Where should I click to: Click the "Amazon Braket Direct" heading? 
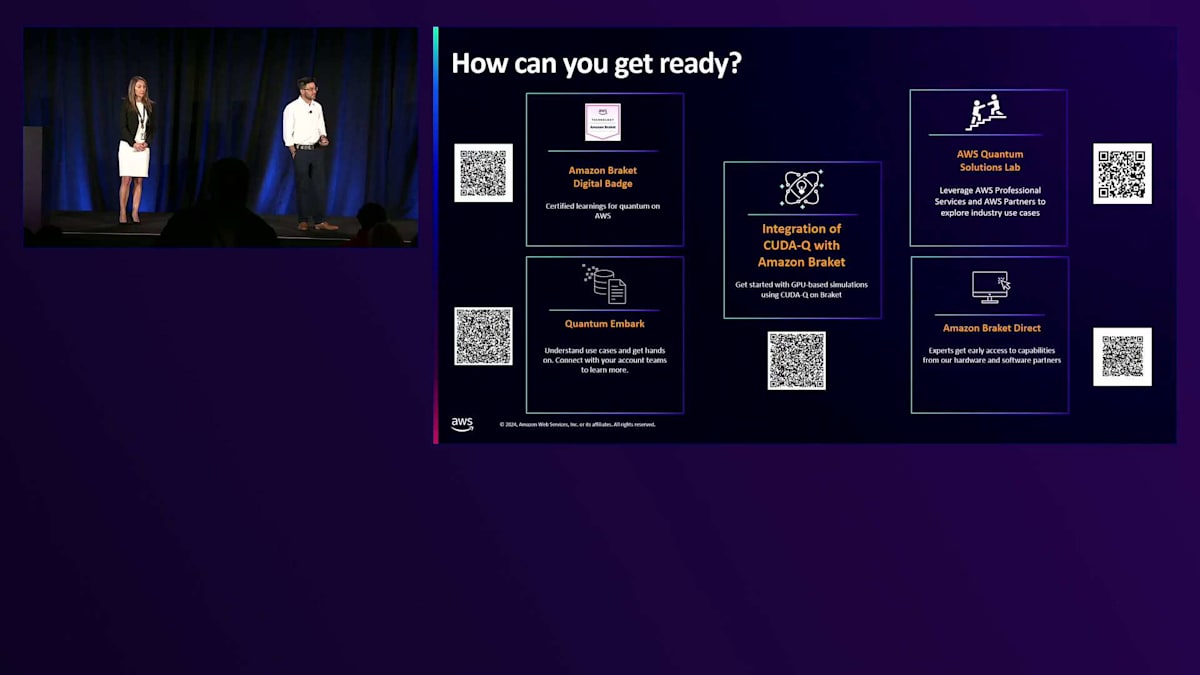991,328
